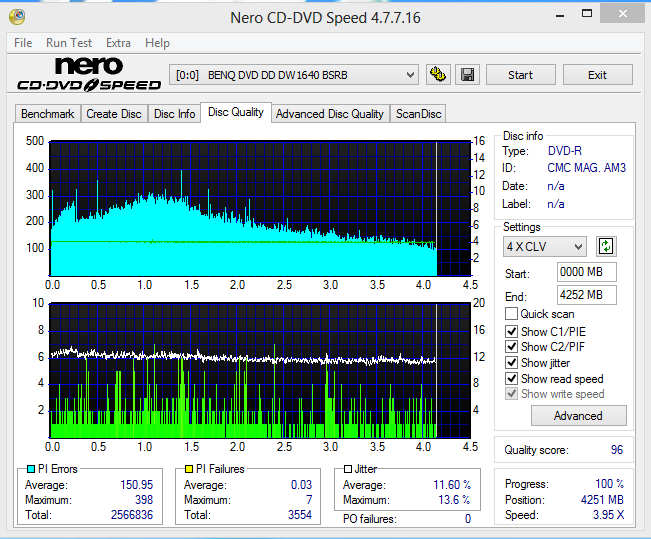Click the End position field 4252 MB
Screen dimensions: 651x539
[x=587, y=295]
